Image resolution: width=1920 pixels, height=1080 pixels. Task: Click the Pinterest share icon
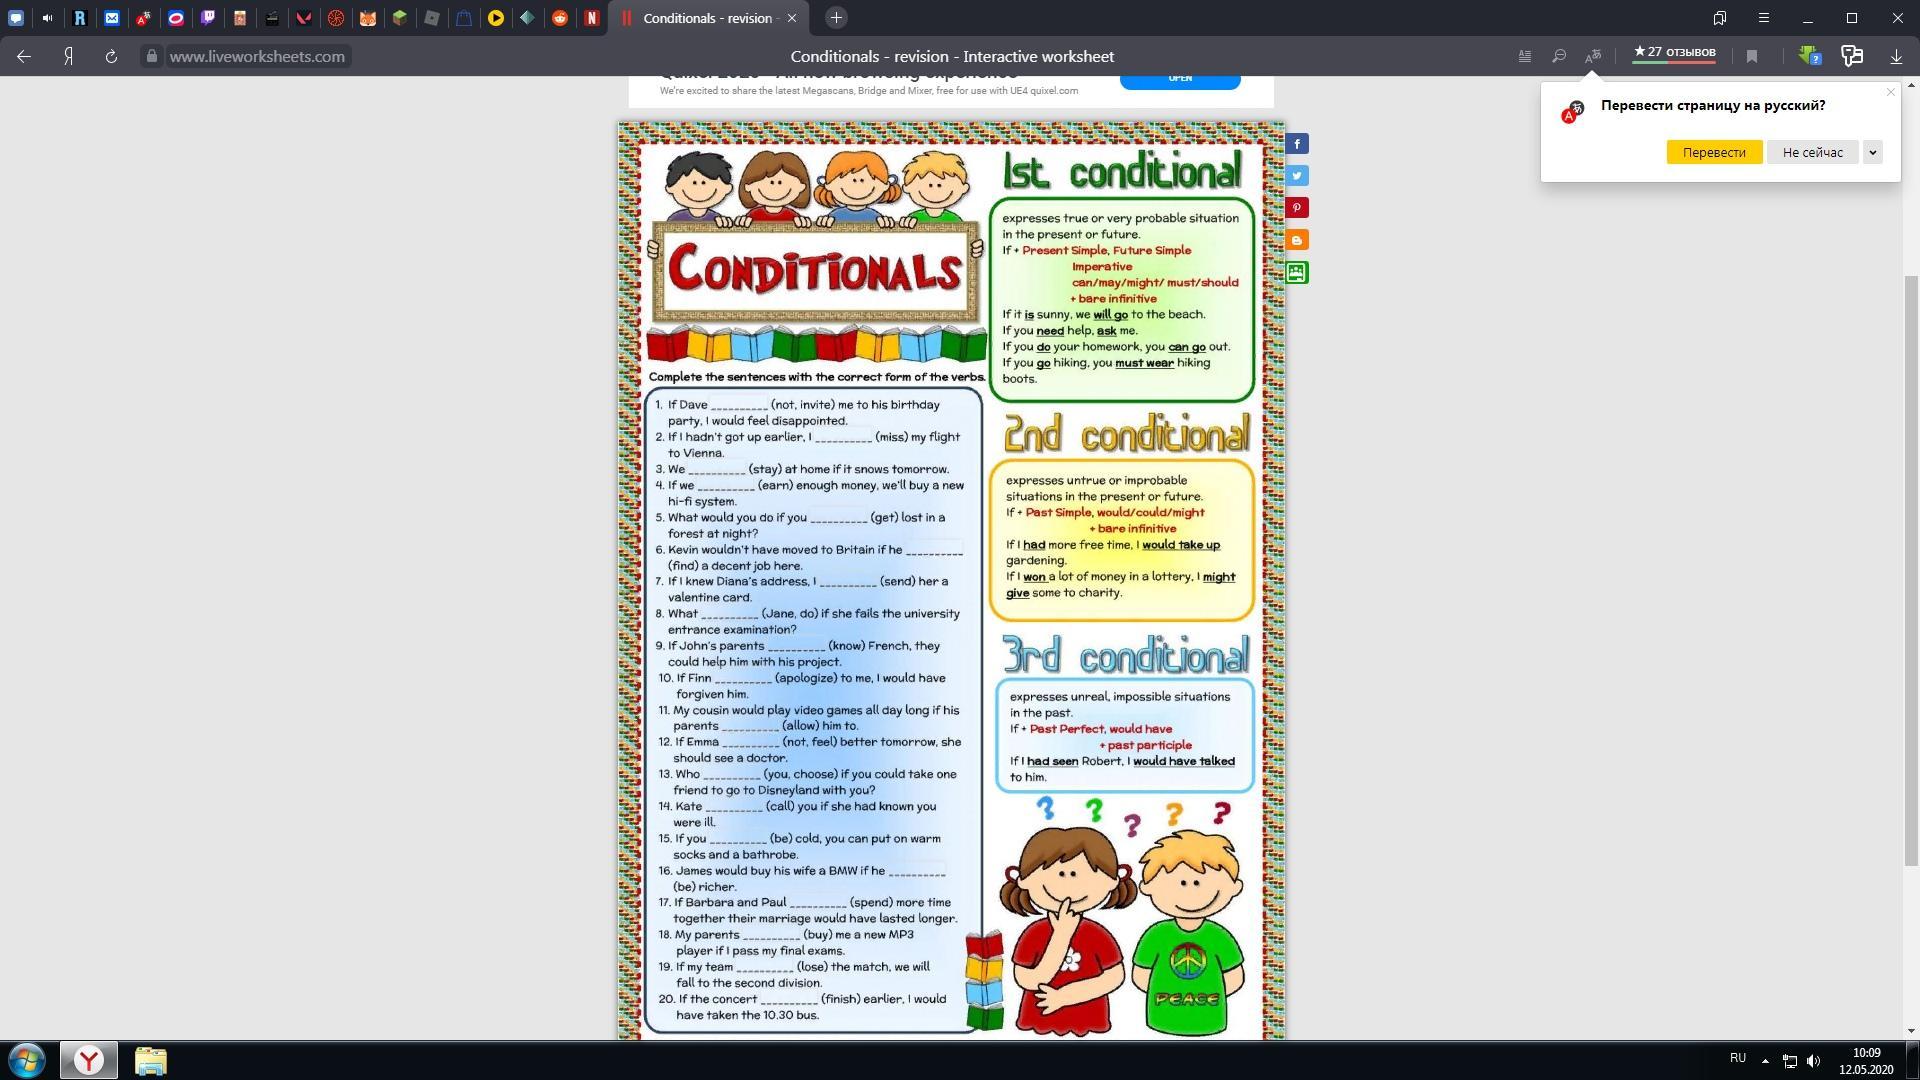click(x=1297, y=208)
